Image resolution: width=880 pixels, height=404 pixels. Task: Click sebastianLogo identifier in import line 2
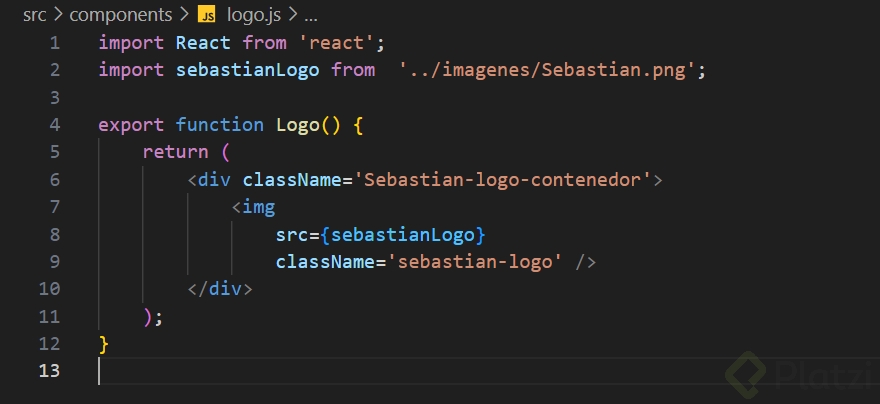pos(248,70)
